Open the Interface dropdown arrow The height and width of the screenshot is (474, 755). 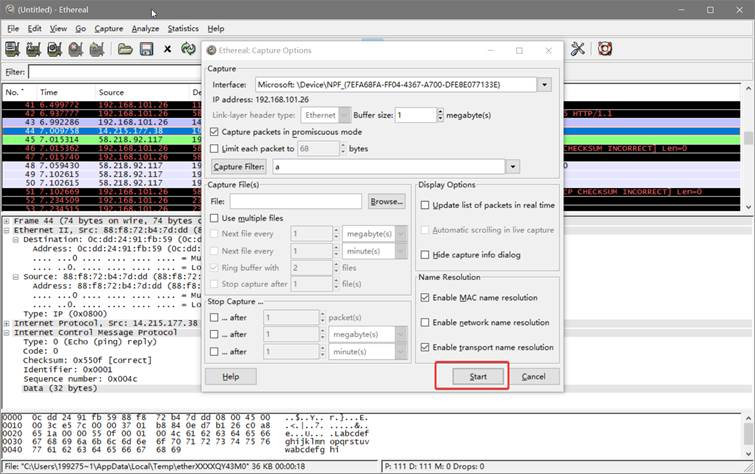[544, 85]
